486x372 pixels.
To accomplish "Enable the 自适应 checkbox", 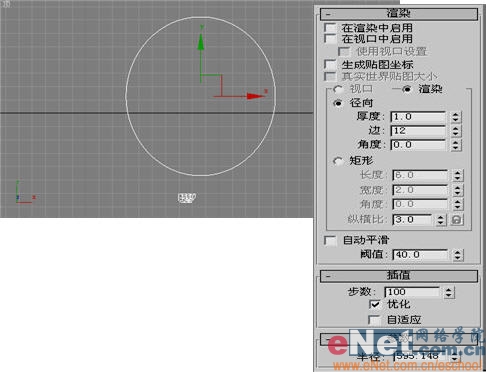I will 374,320.
